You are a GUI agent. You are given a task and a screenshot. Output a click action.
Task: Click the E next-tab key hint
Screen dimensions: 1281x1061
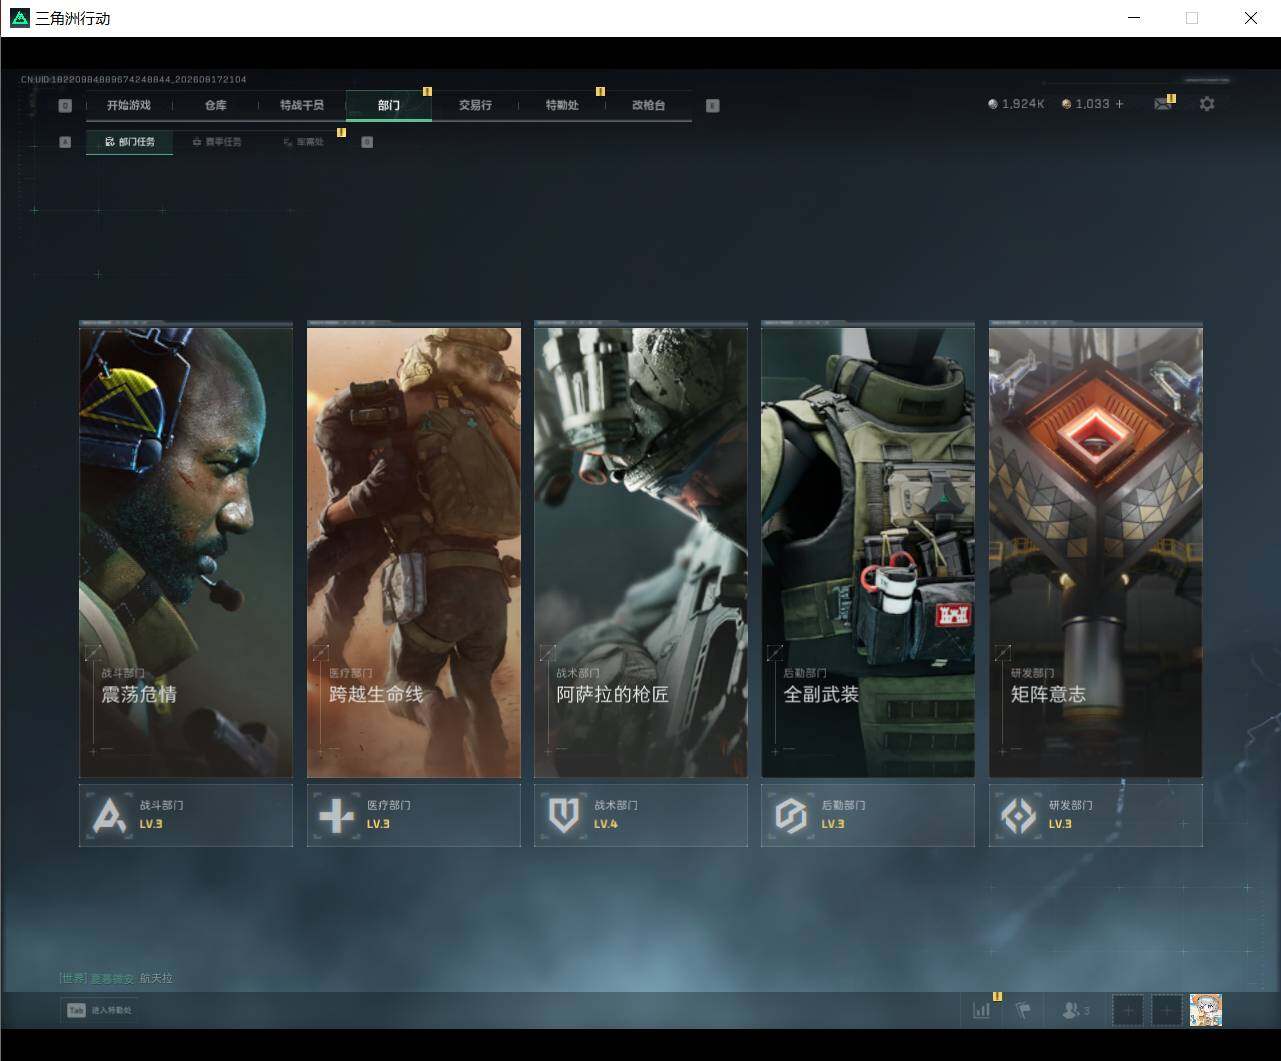tap(713, 105)
